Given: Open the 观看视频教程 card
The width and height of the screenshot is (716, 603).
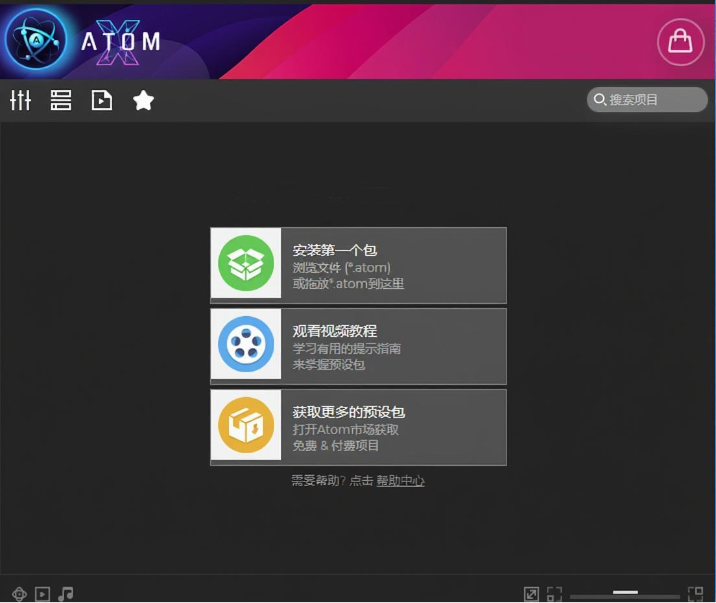Looking at the screenshot, I should tap(358, 346).
